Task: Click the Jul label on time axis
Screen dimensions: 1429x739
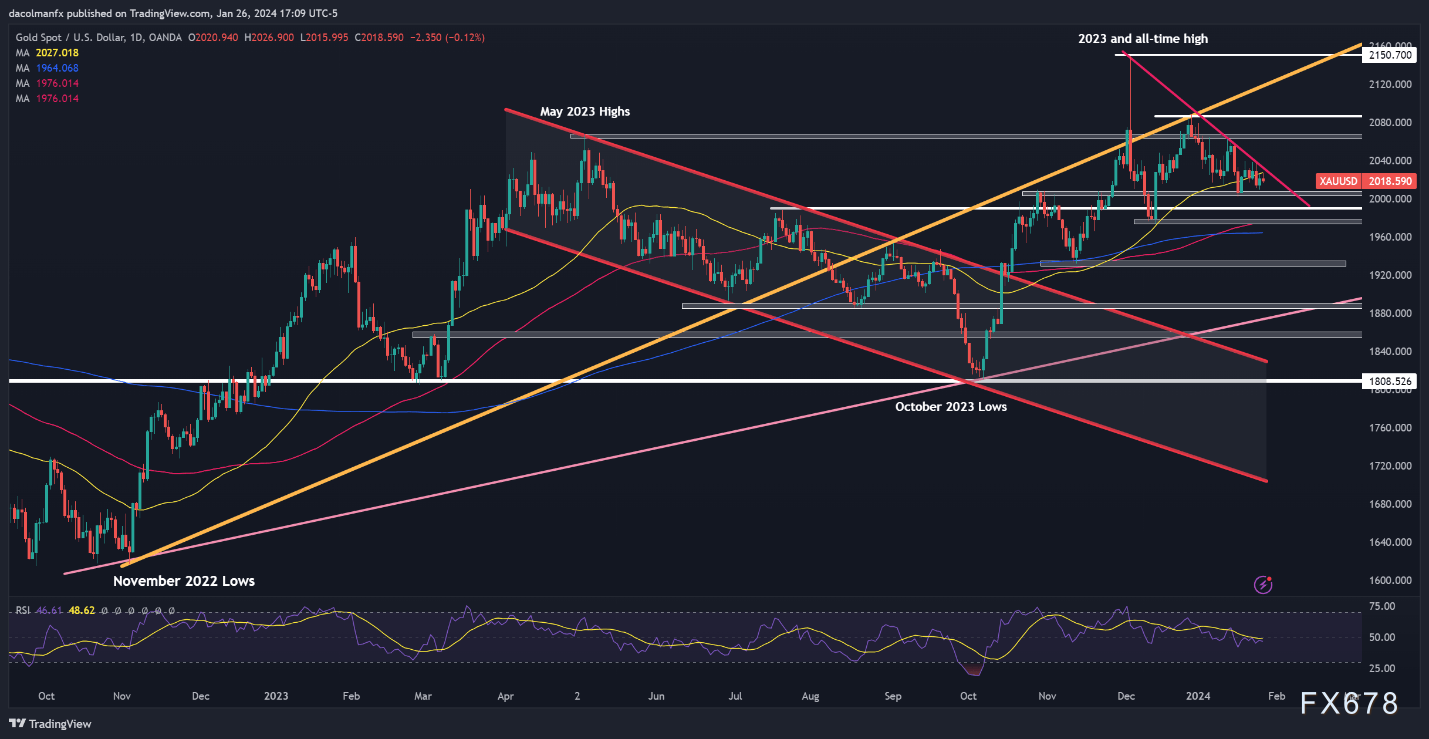Action: pyautogui.click(x=733, y=694)
